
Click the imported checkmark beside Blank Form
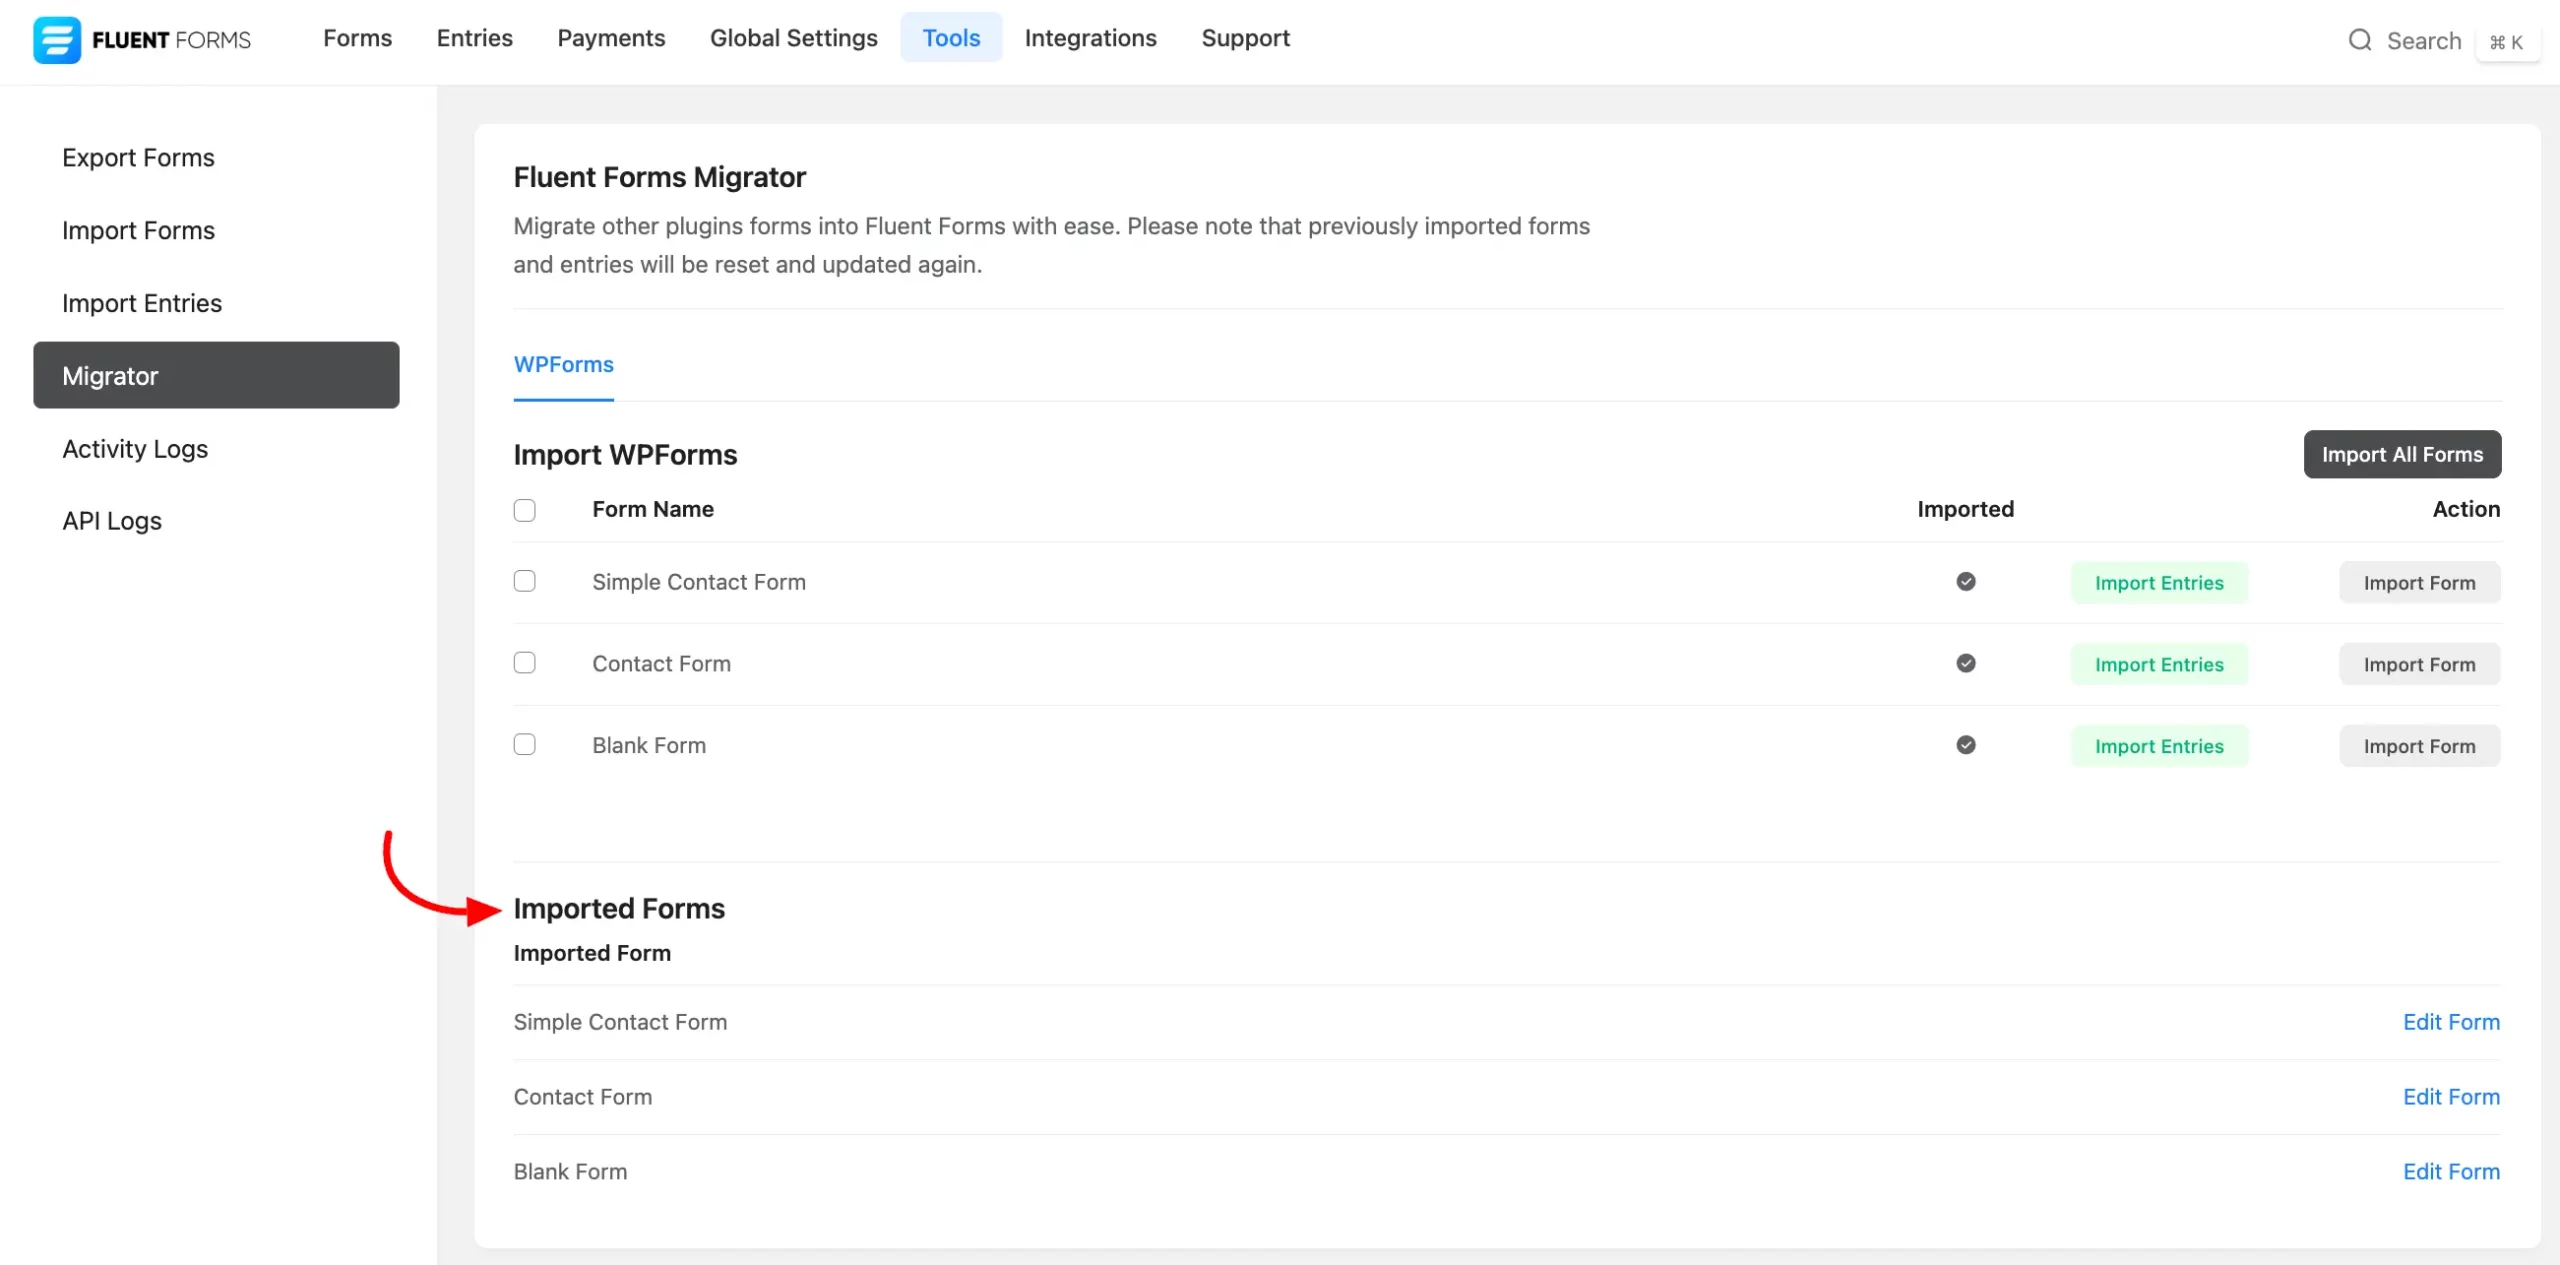[x=1965, y=745]
